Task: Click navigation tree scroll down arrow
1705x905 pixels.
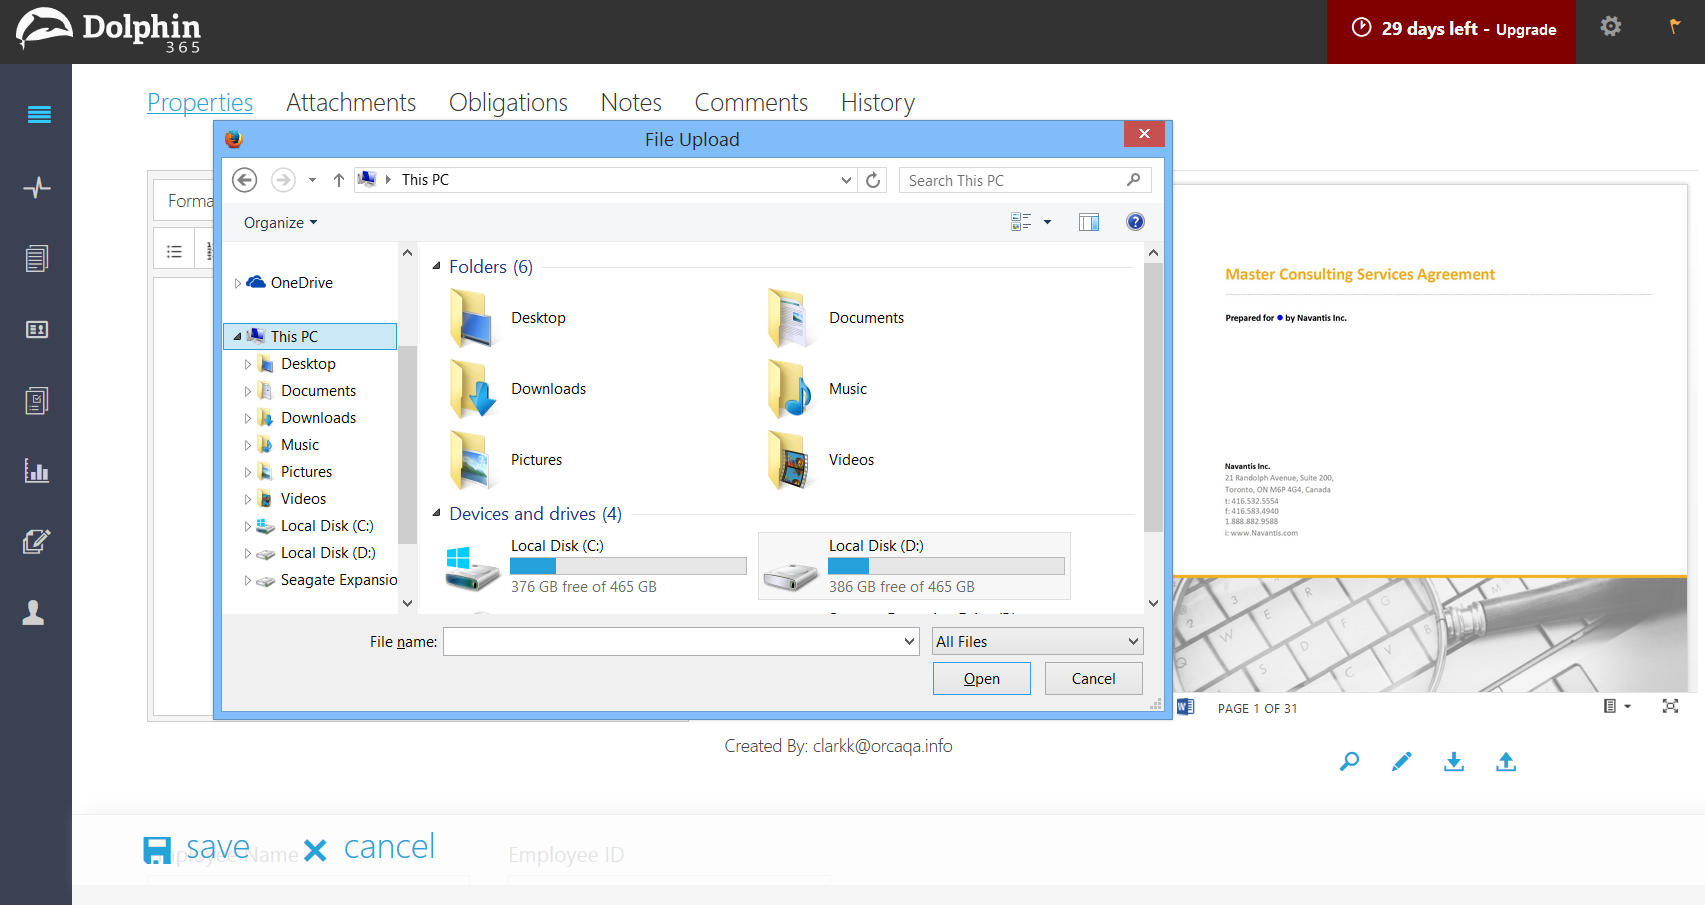Action: 407,603
